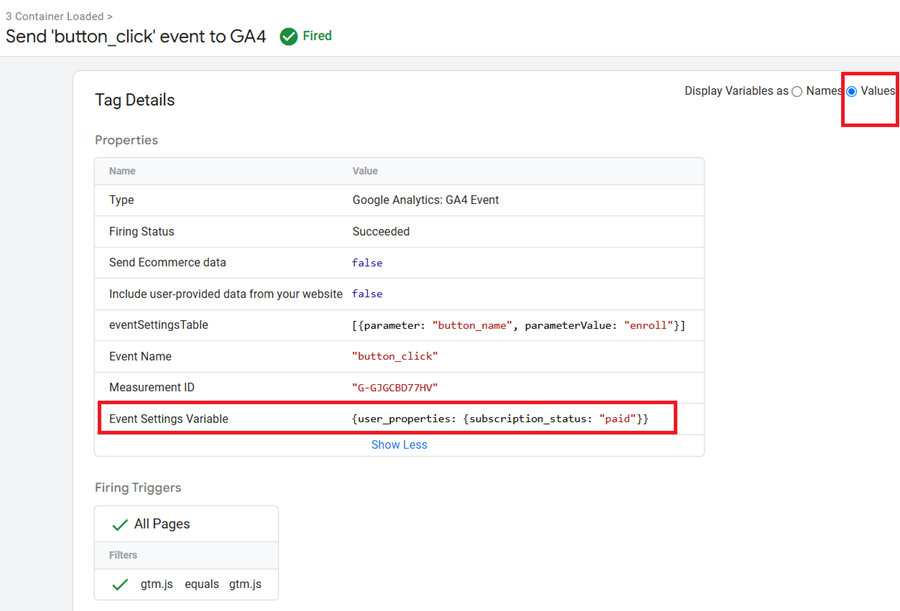Image resolution: width=900 pixels, height=611 pixels.
Task: Click the Name column header
Action: coord(122,171)
